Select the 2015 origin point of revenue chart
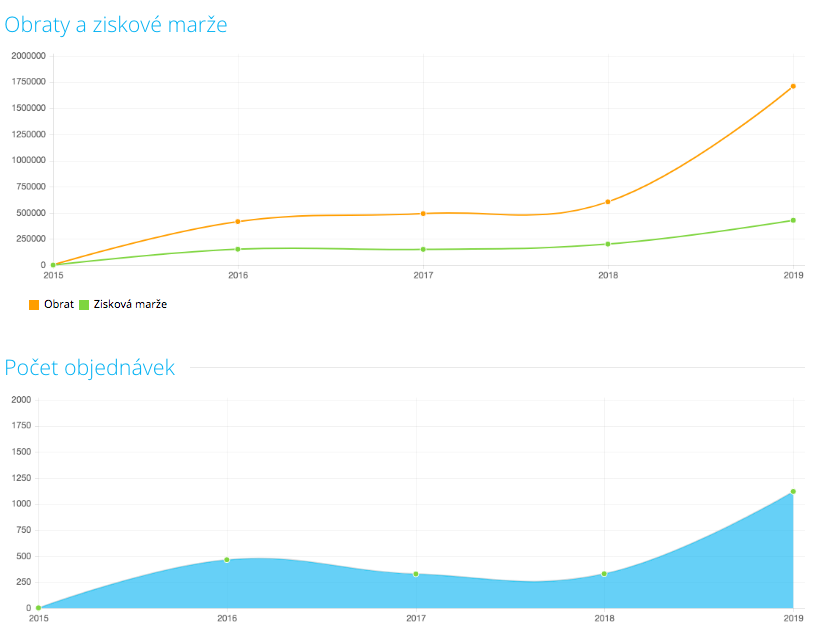The width and height of the screenshot is (816, 639). [x=53, y=265]
